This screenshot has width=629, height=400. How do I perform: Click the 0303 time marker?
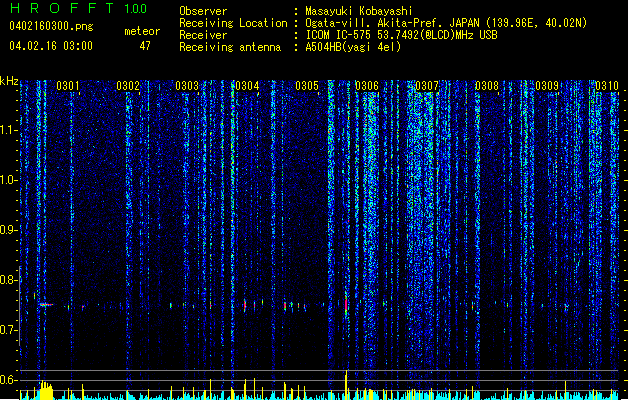(187, 86)
